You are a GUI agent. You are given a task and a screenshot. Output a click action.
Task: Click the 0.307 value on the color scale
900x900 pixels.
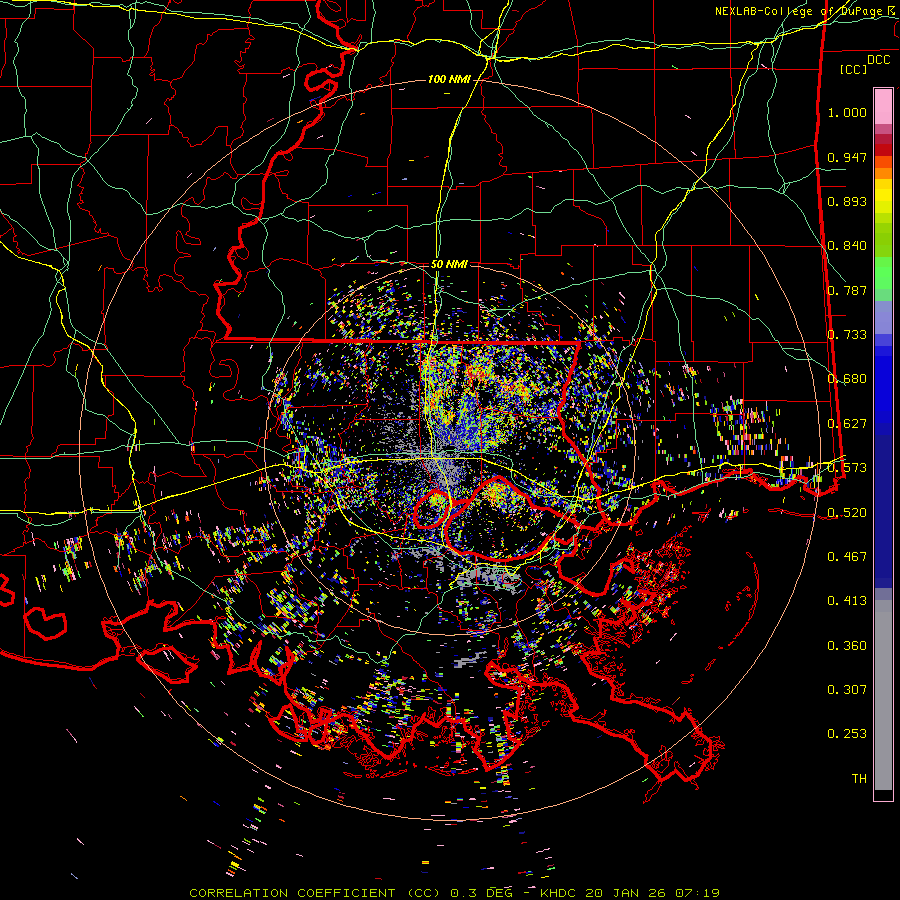pos(847,690)
